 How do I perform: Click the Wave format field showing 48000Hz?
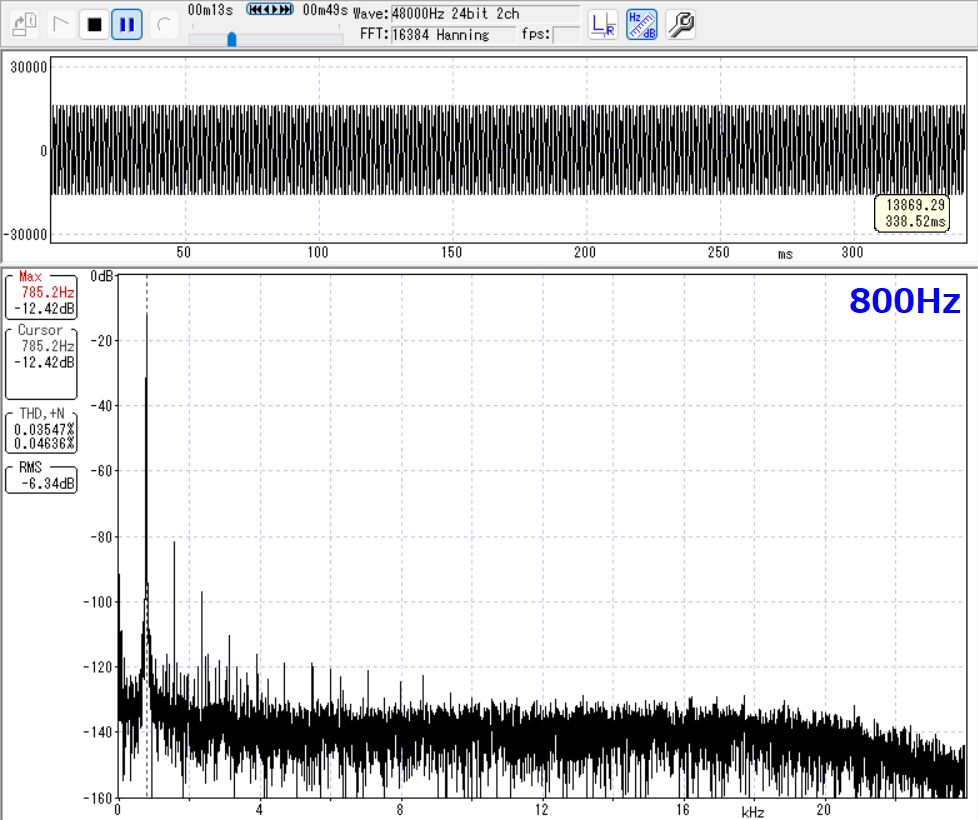(484, 14)
